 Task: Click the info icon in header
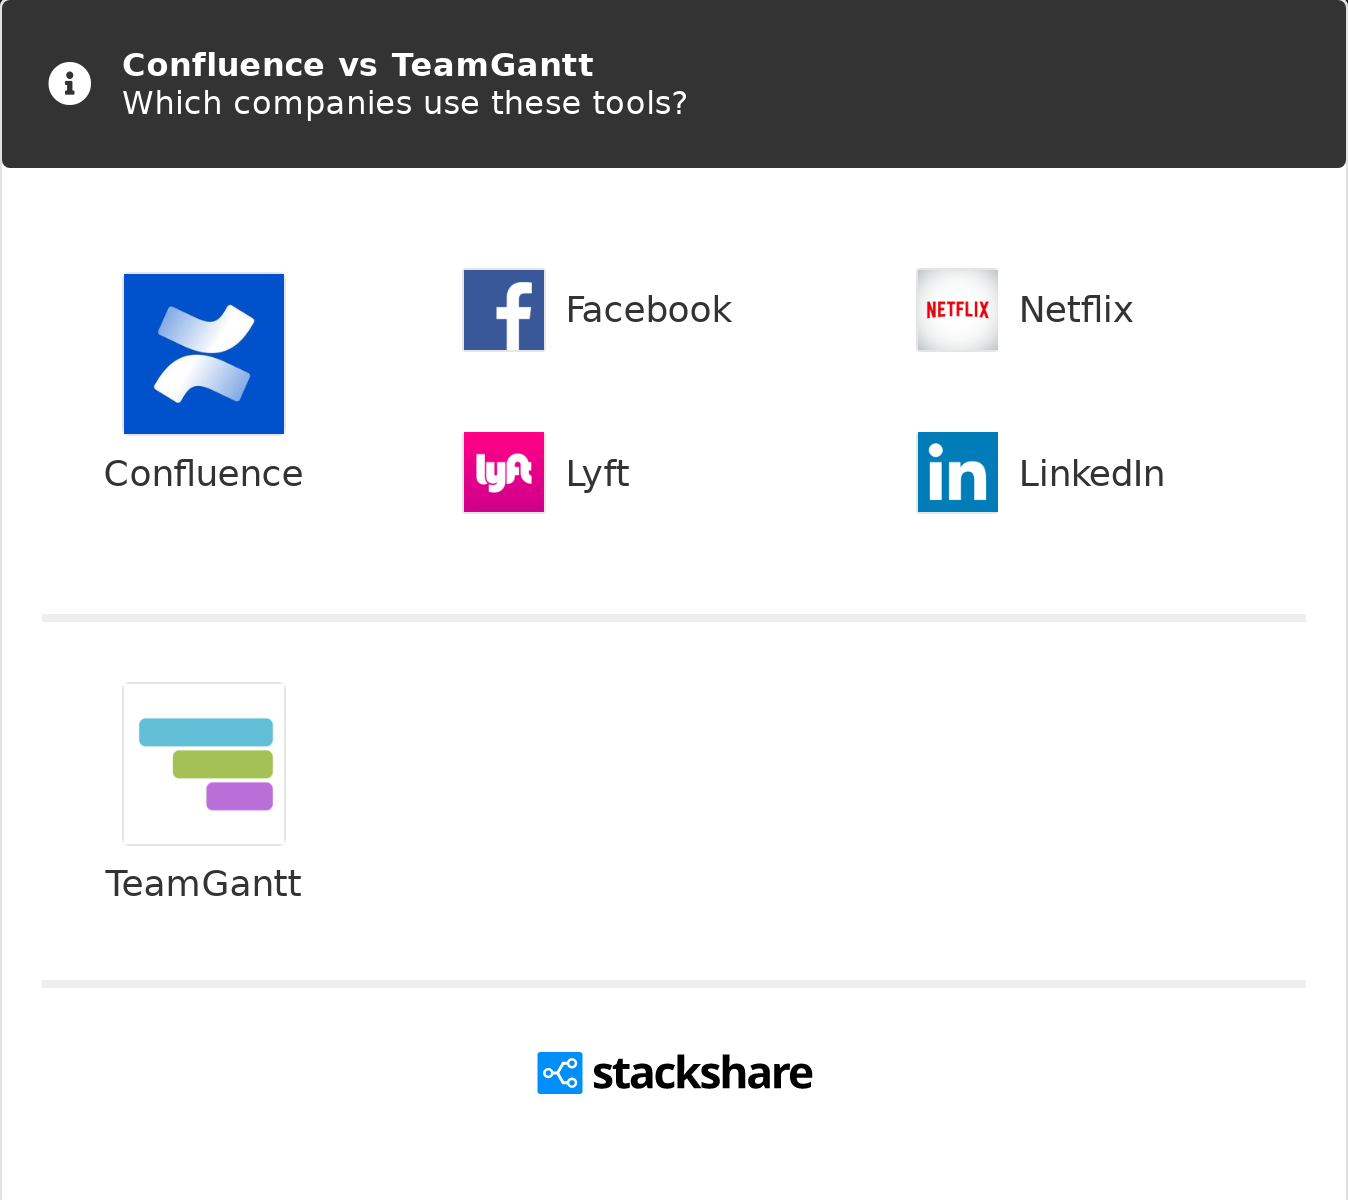tap(70, 84)
